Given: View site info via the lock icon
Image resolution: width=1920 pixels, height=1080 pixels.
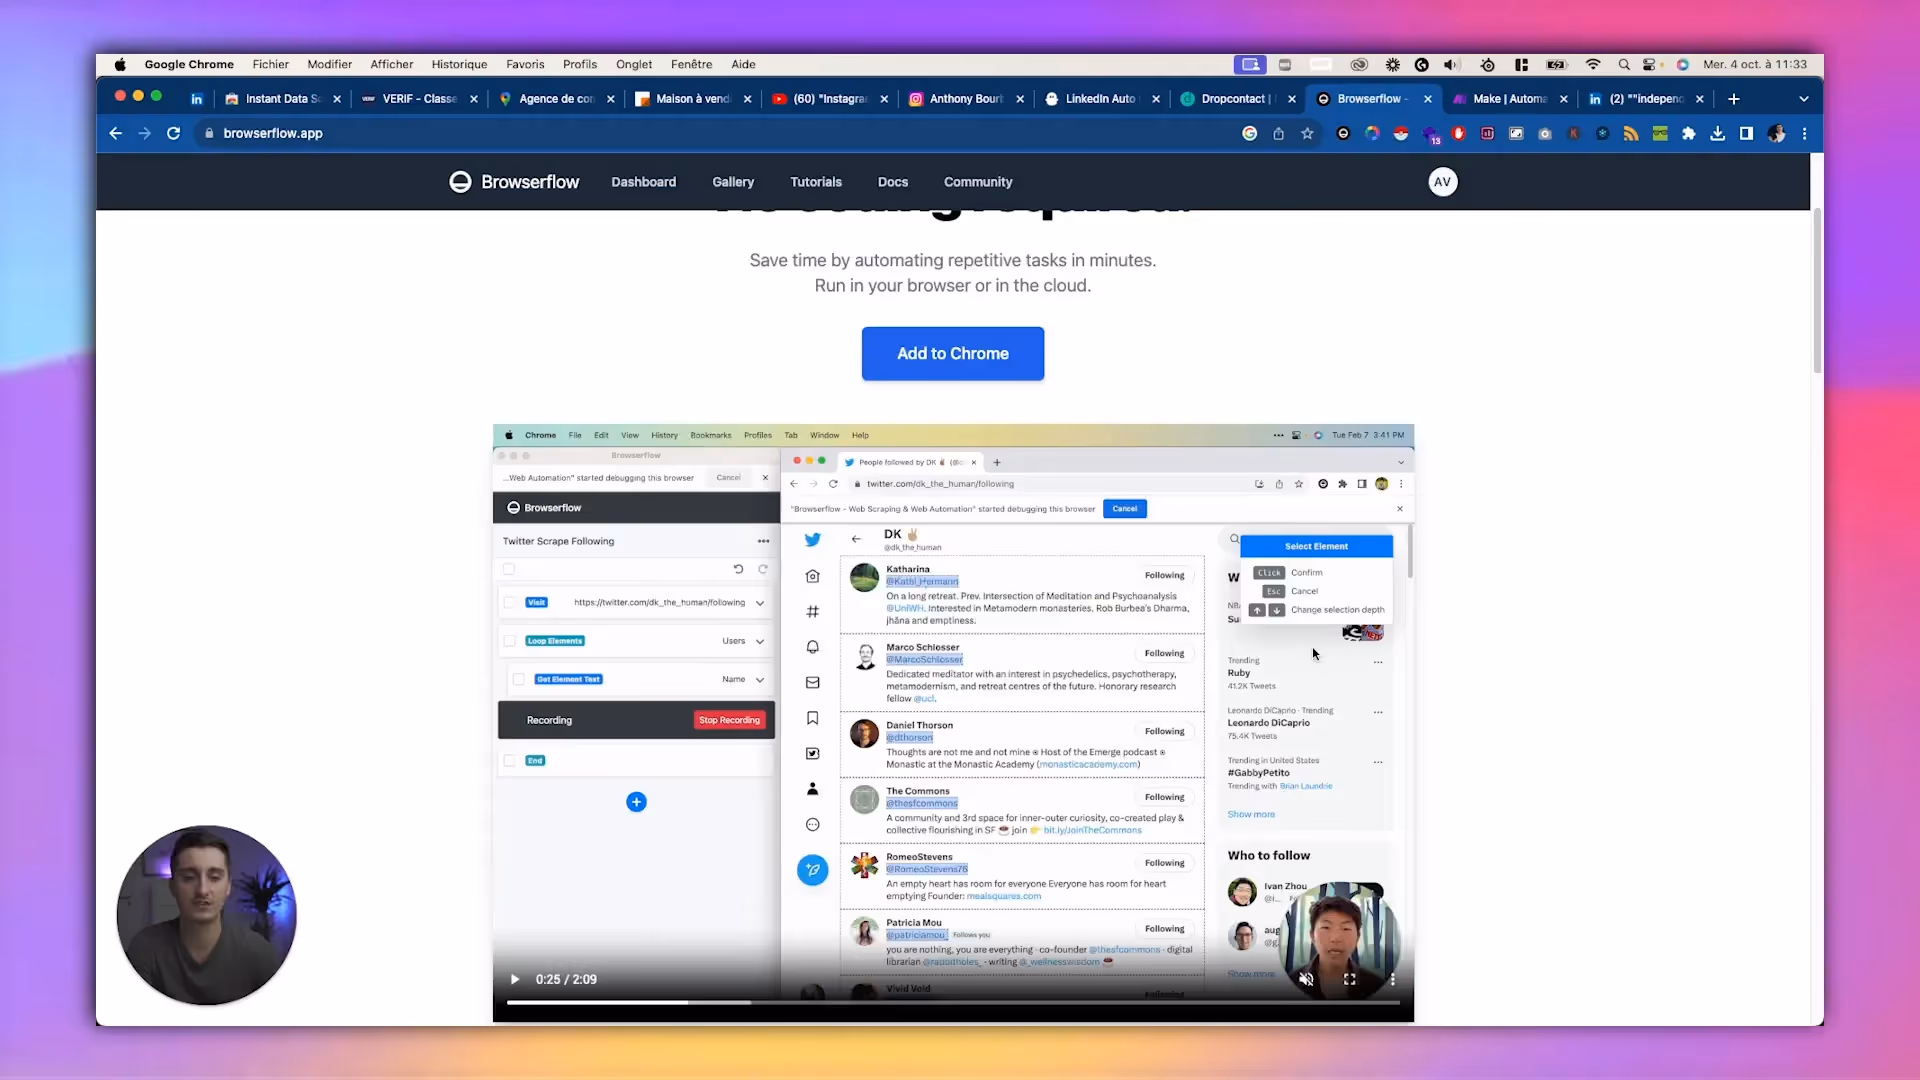Looking at the screenshot, I should point(209,133).
